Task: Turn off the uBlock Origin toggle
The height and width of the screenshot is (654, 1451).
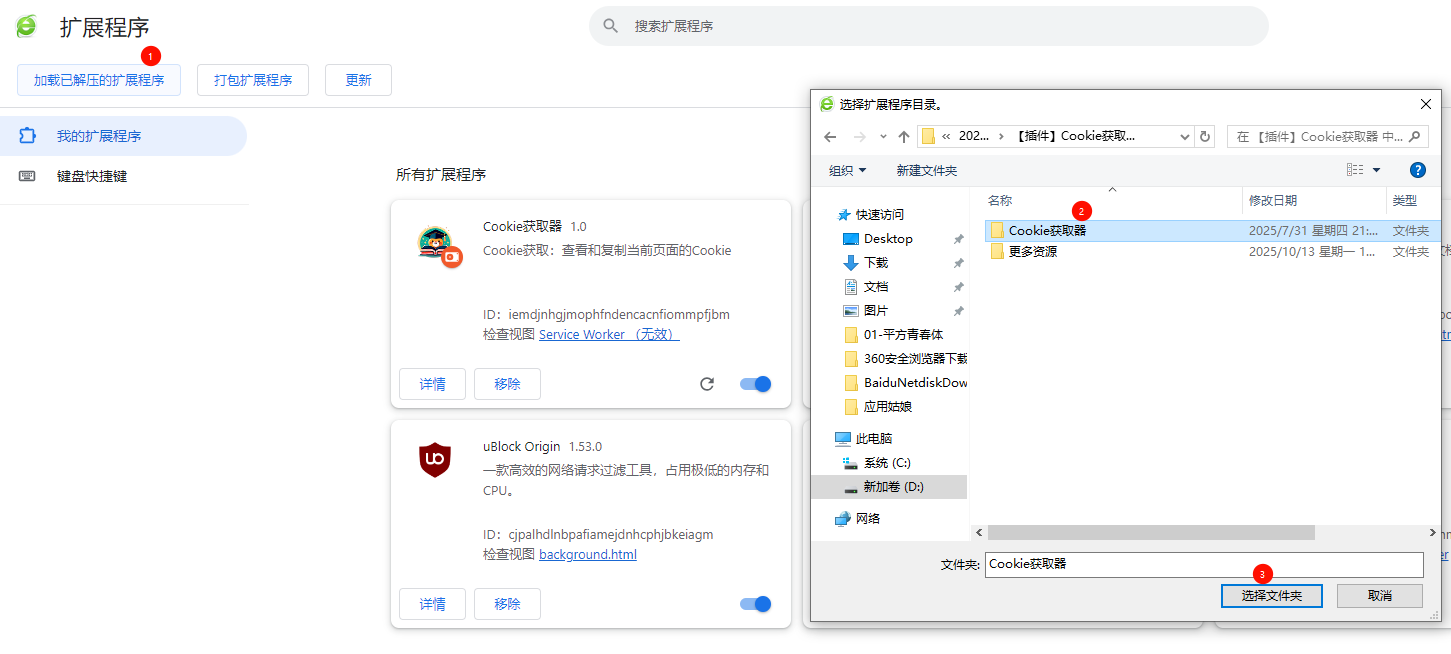Action: (x=755, y=604)
